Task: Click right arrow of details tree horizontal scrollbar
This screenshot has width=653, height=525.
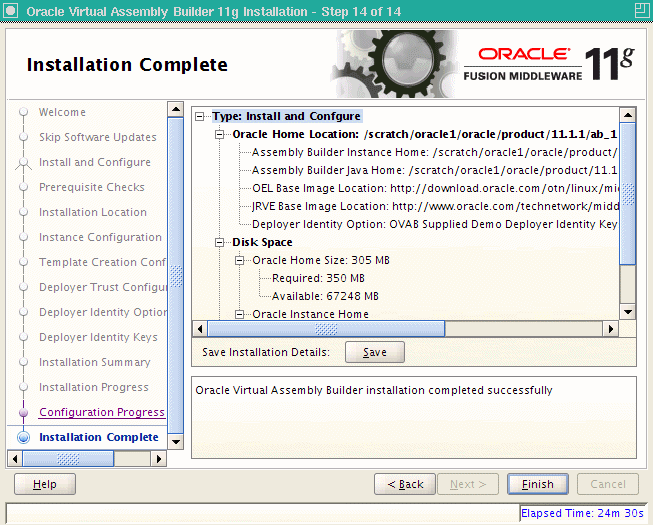Action: 611,329
